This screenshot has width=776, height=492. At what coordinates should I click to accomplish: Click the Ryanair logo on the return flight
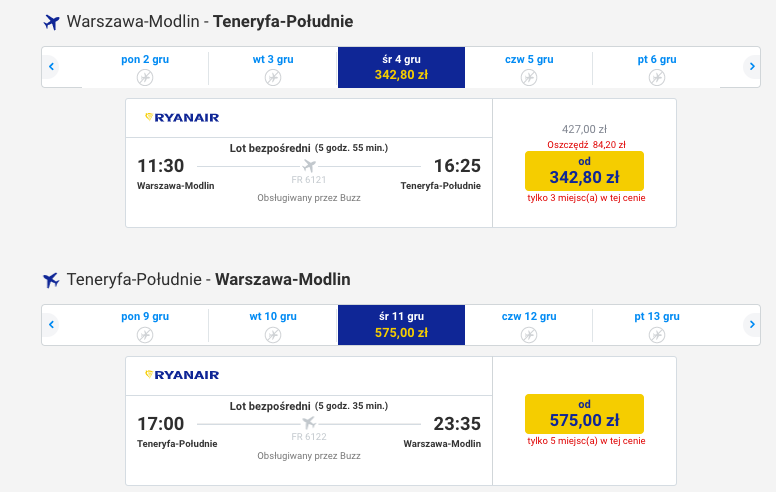(182, 375)
